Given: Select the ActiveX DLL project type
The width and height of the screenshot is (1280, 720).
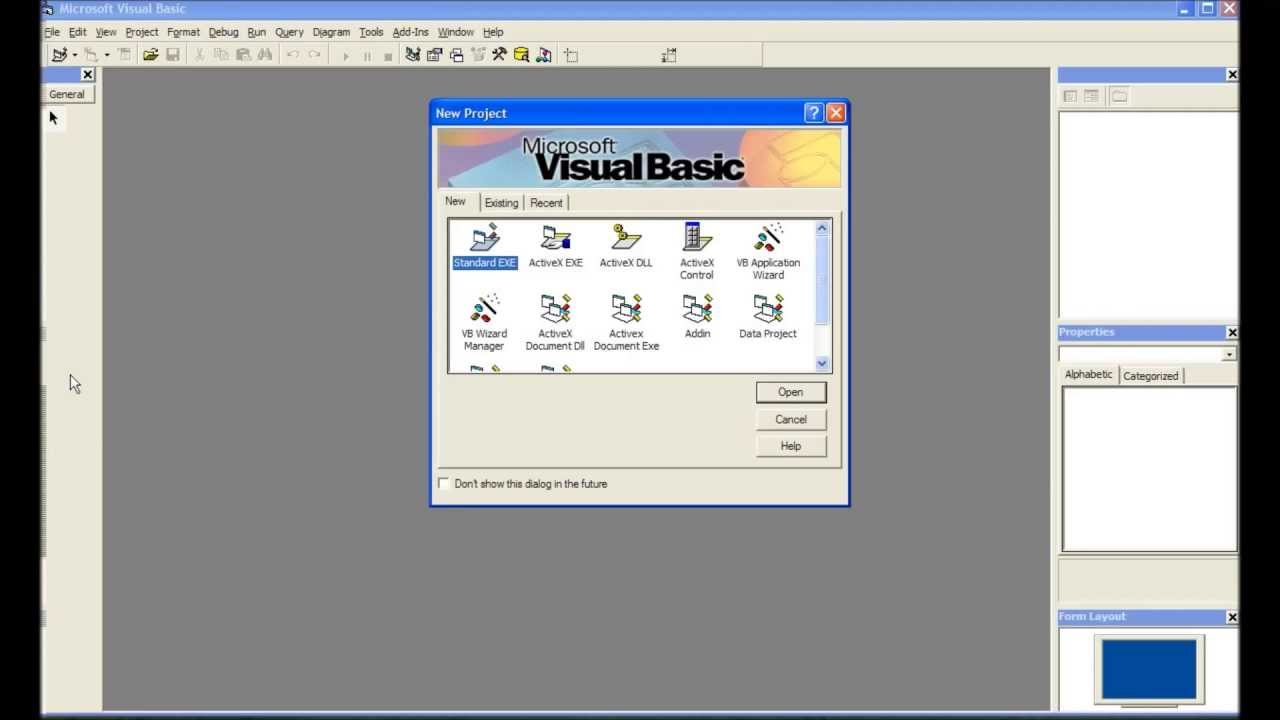Looking at the screenshot, I should pos(626,246).
